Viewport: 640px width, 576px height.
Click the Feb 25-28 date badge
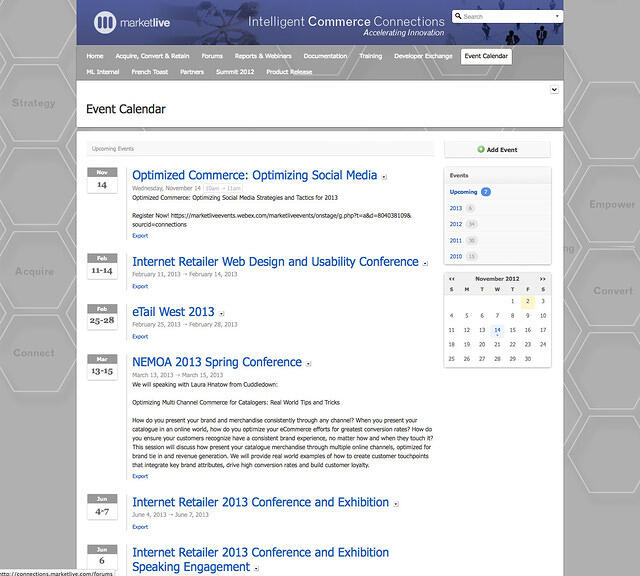(x=102, y=316)
